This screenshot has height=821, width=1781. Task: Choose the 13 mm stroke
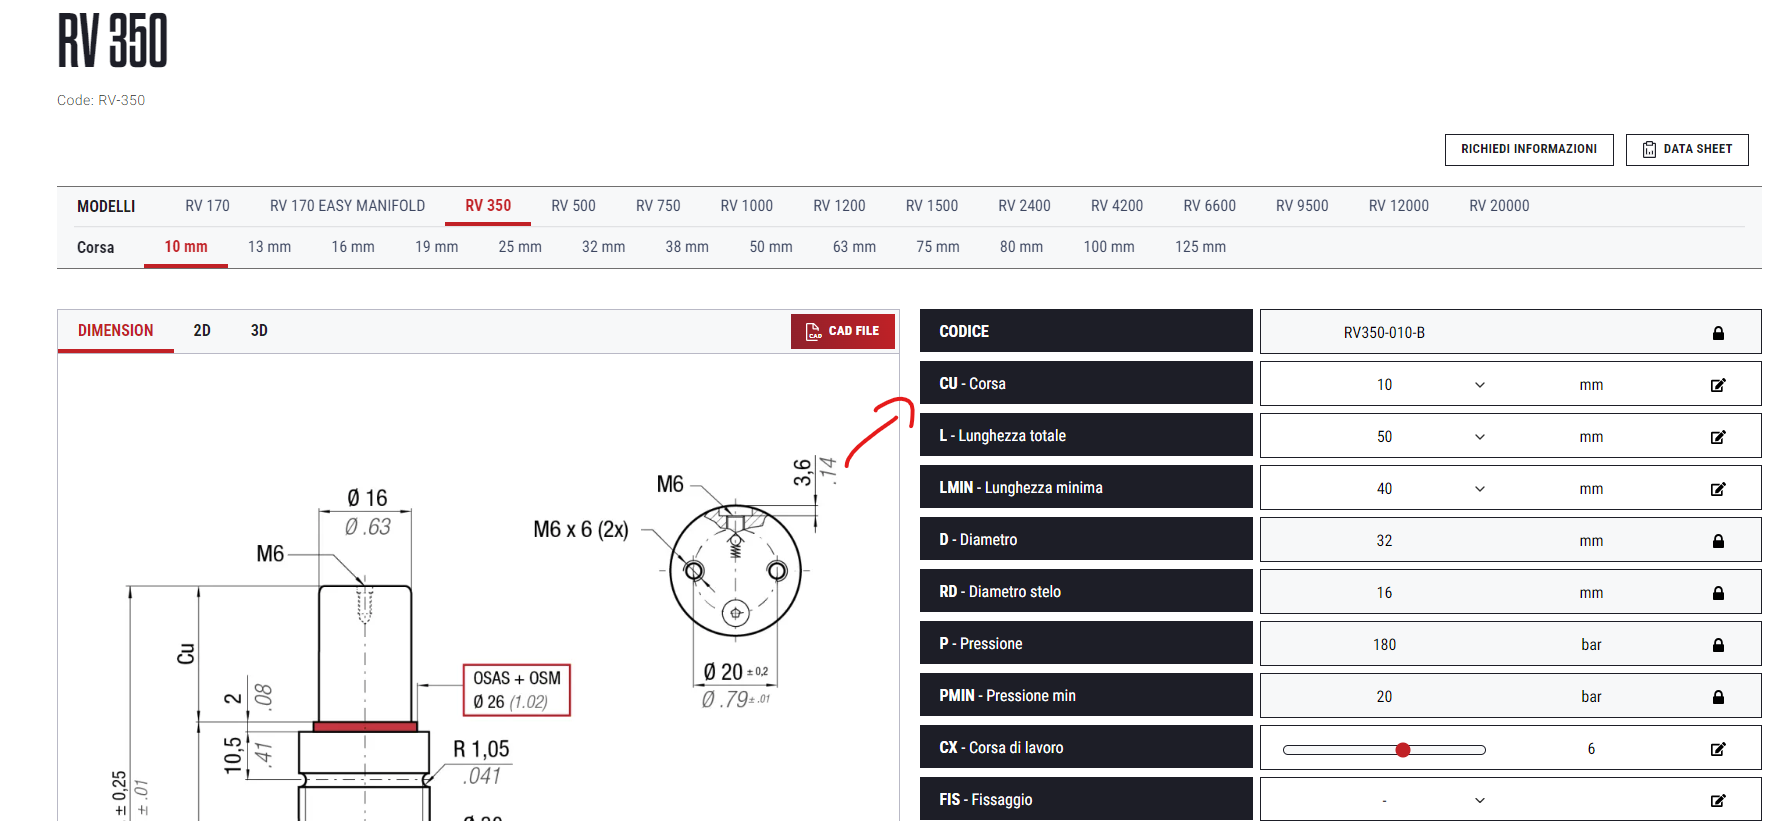coord(269,247)
